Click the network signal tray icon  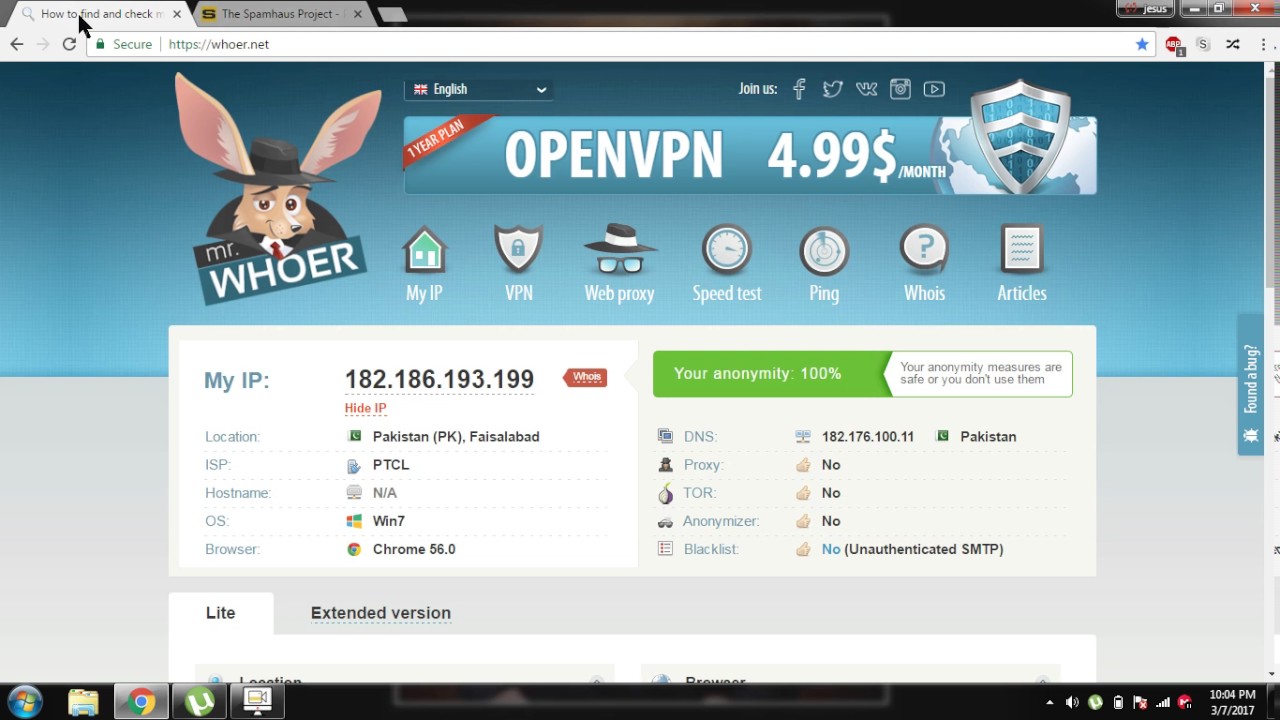click(1163, 702)
